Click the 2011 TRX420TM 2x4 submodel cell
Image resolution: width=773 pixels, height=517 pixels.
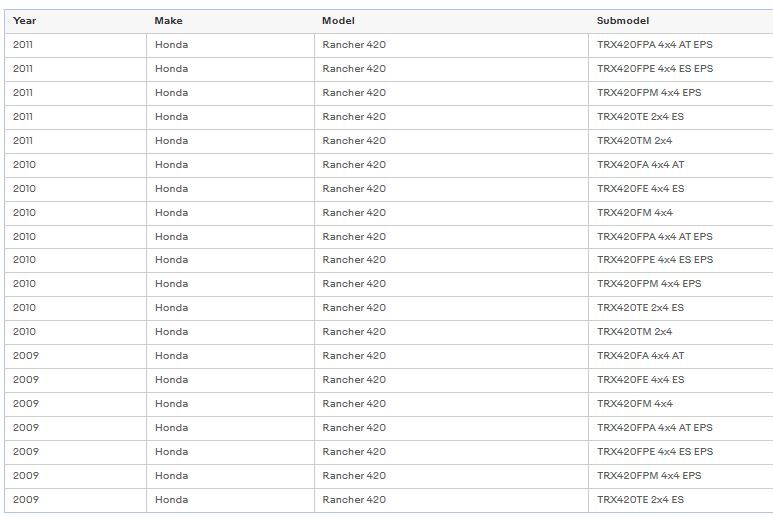(634, 141)
